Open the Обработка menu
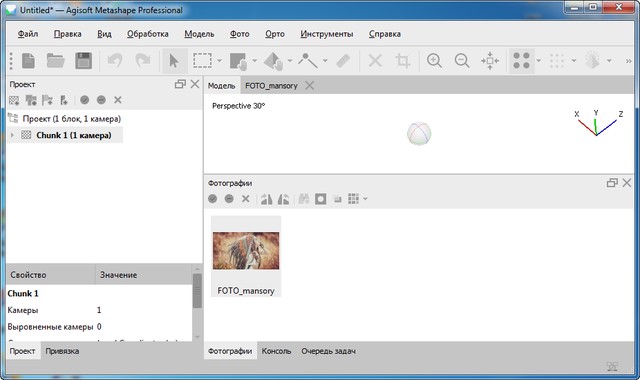Image resolution: width=640 pixels, height=380 pixels. tap(148, 34)
